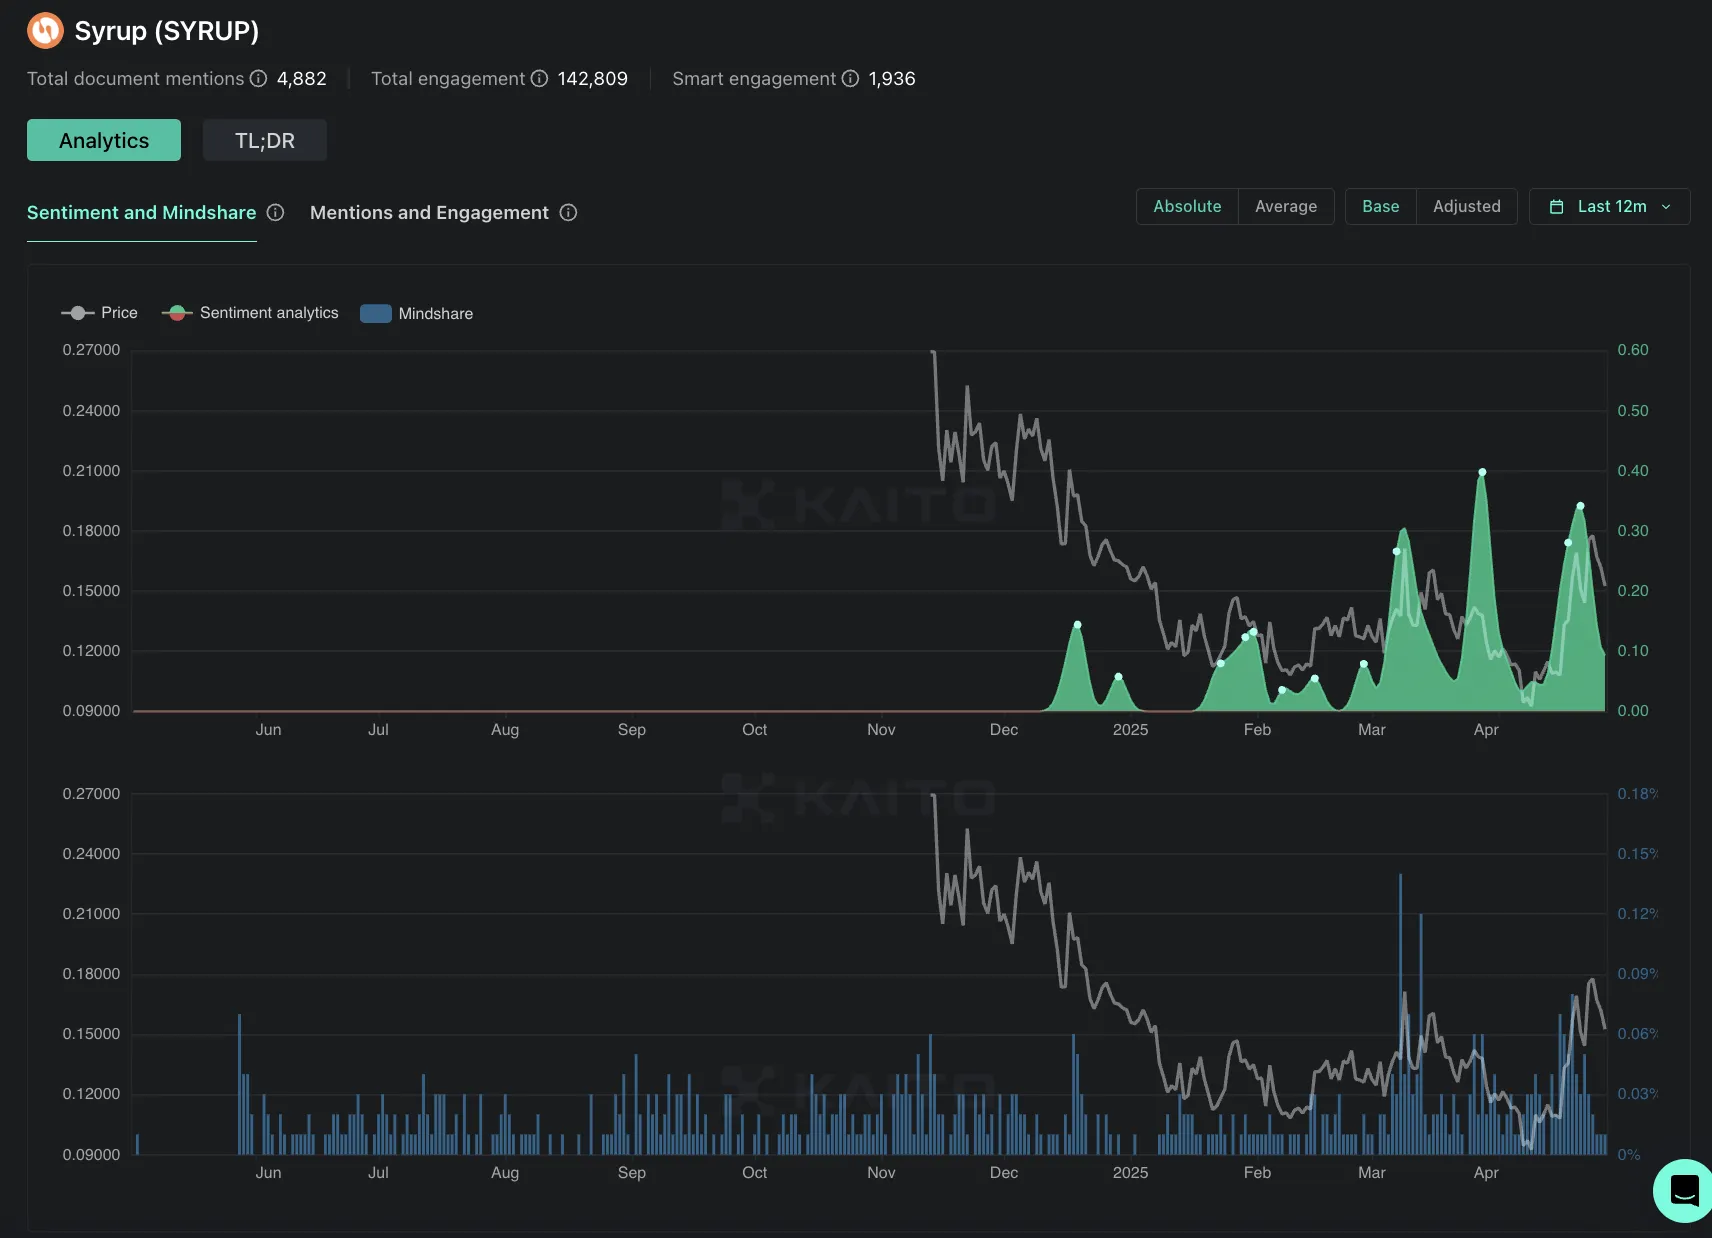The height and width of the screenshot is (1238, 1712).
Task: Toggle Sentiment analytics series in legend
Action: coord(250,313)
